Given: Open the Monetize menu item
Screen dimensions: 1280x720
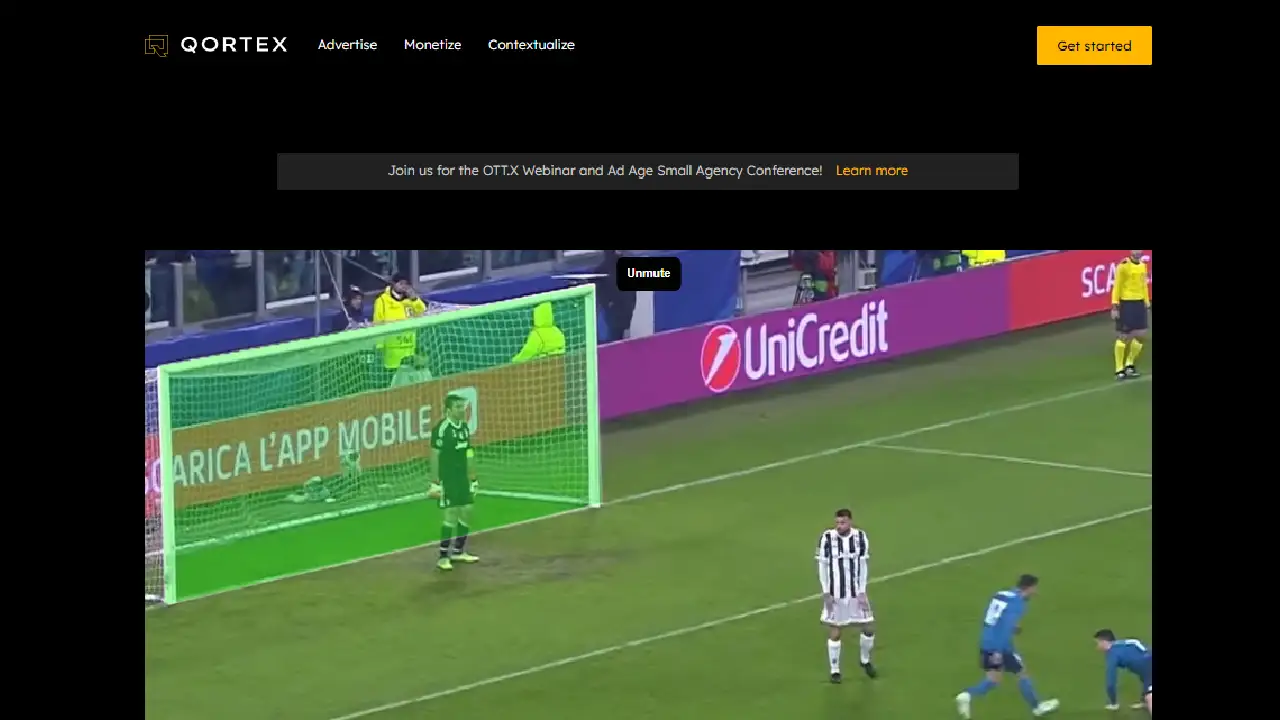Looking at the screenshot, I should [432, 45].
